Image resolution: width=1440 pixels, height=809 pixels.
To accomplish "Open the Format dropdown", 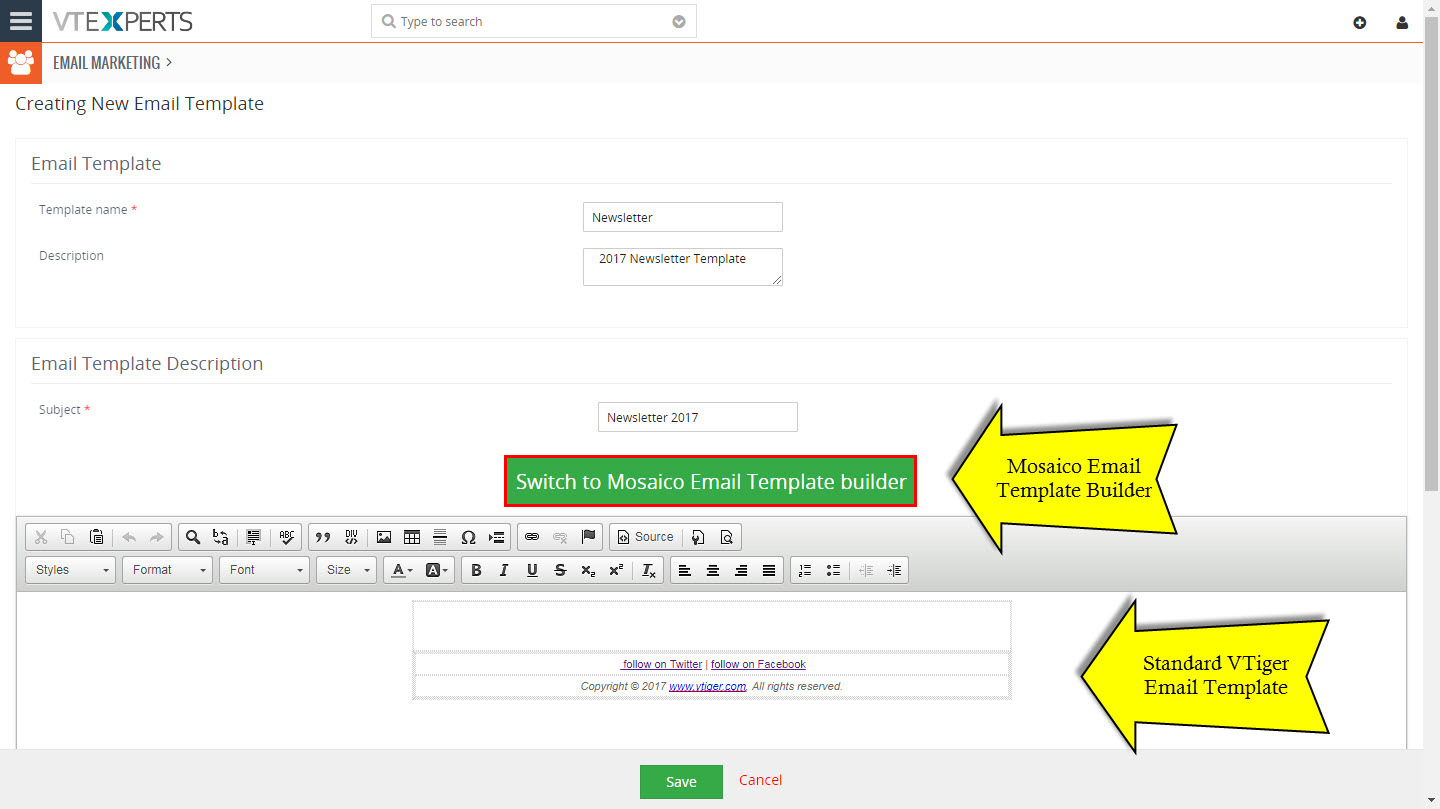I will pyautogui.click(x=168, y=570).
